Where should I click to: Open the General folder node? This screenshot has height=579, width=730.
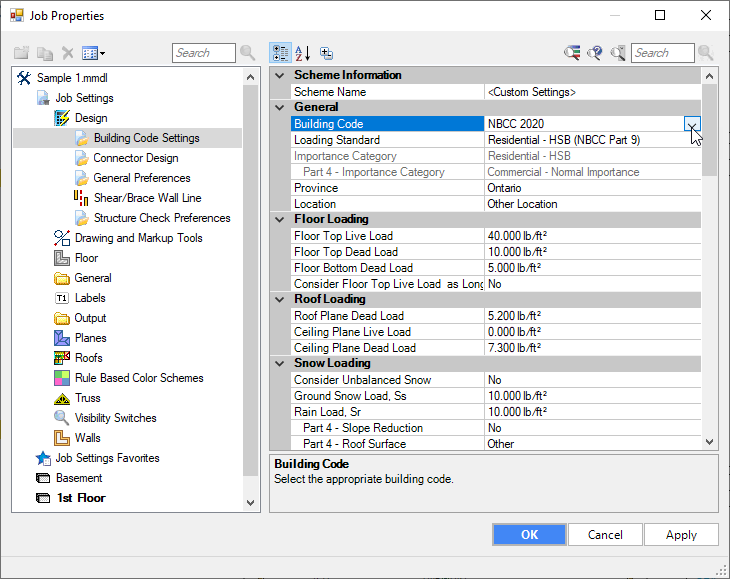(93, 278)
